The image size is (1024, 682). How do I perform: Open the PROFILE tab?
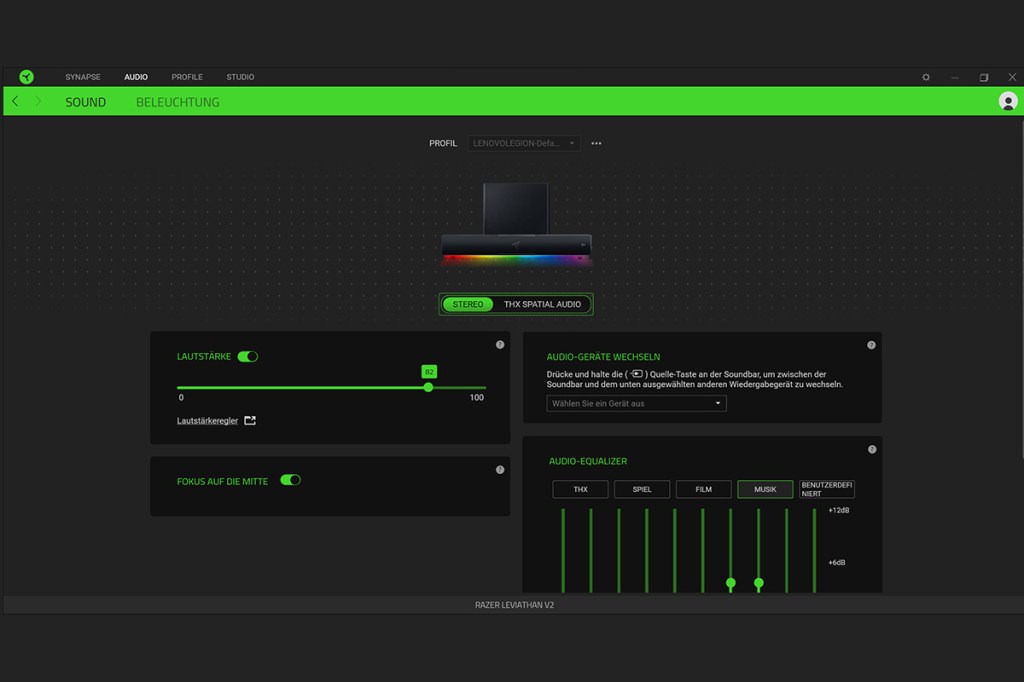click(187, 77)
